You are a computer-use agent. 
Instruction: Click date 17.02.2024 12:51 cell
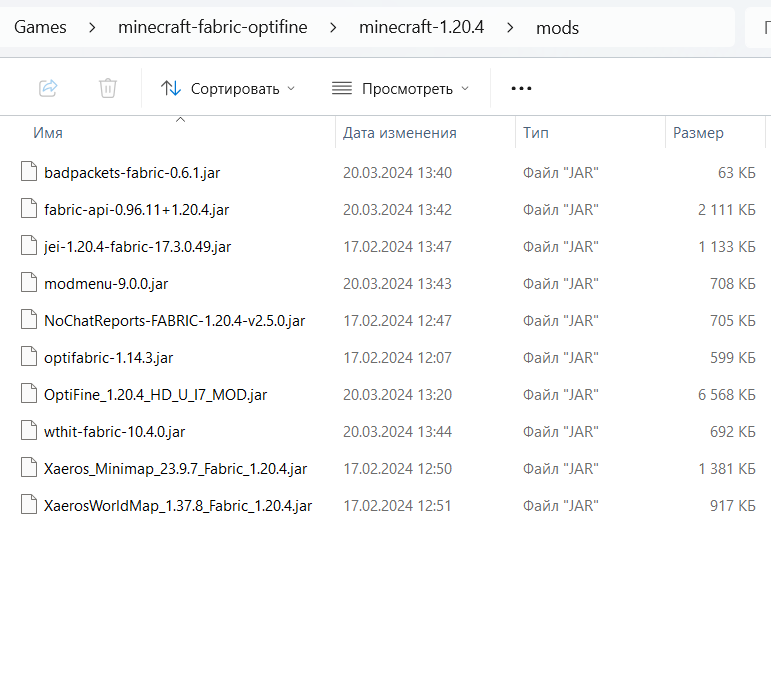pos(397,506)
